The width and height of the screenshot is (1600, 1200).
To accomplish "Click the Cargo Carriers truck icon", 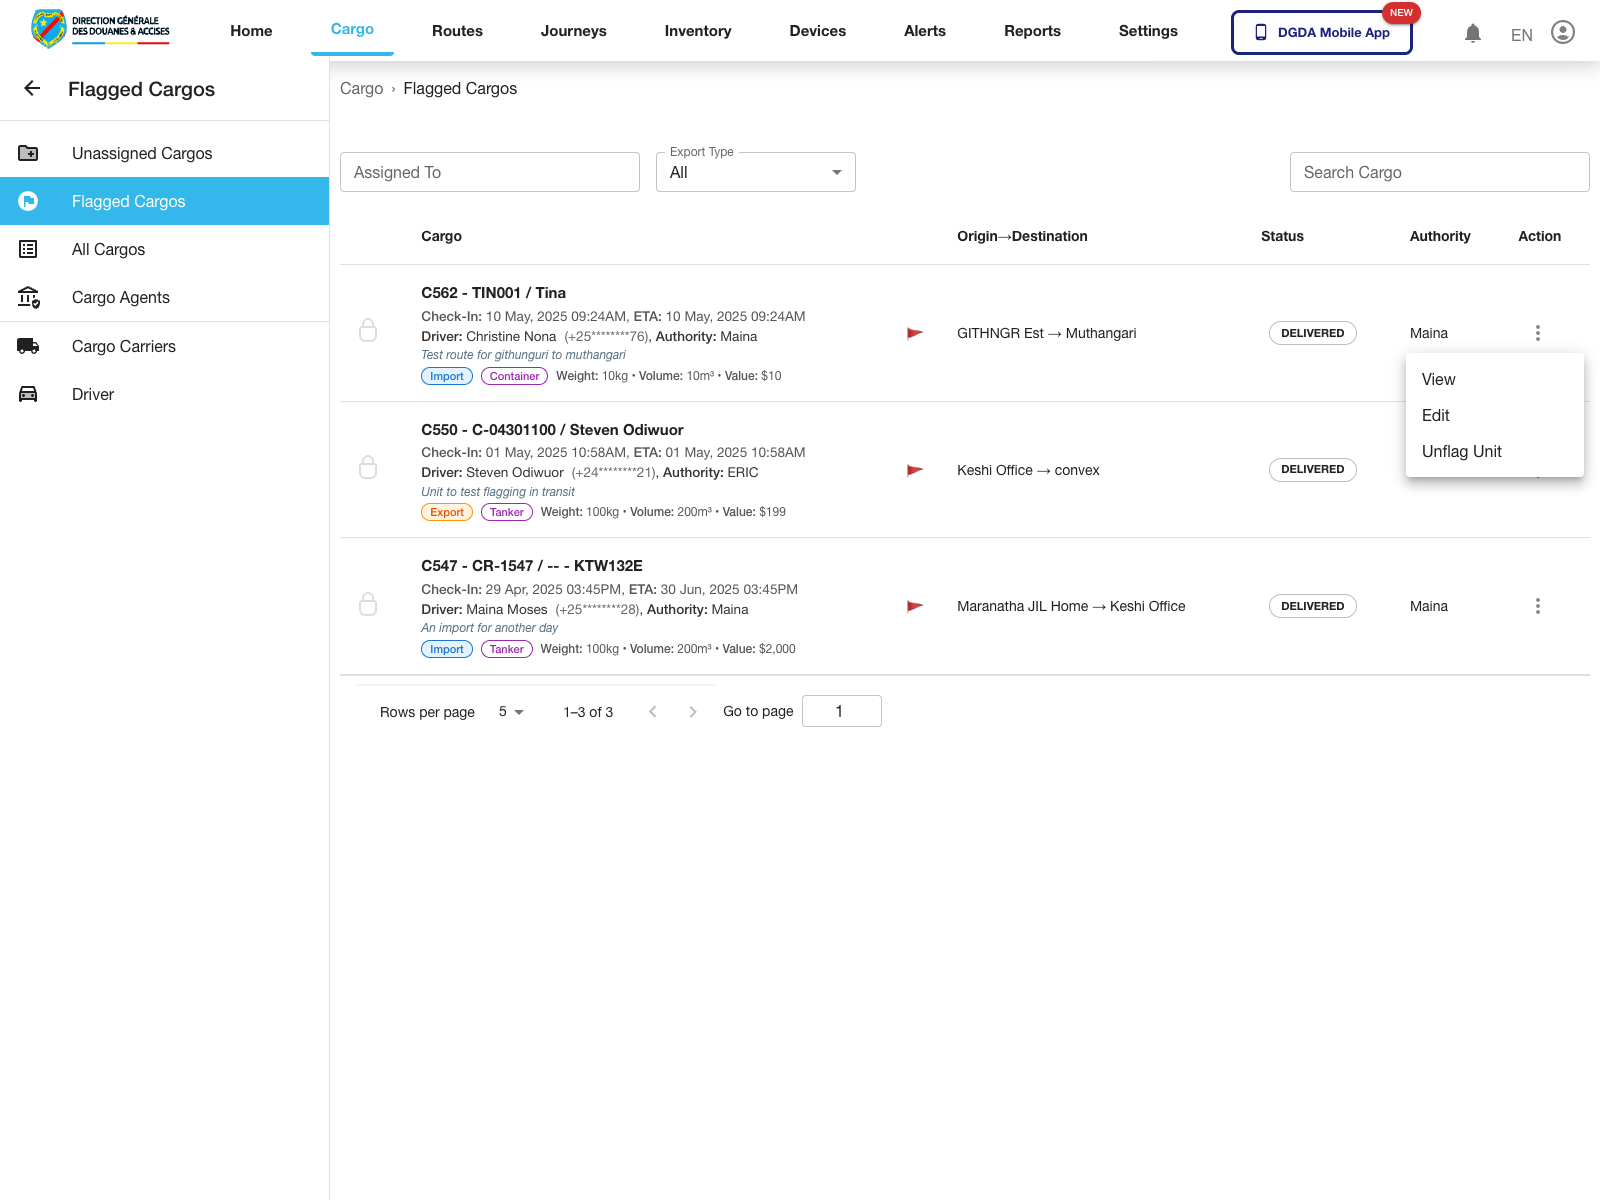I will 28,346.
